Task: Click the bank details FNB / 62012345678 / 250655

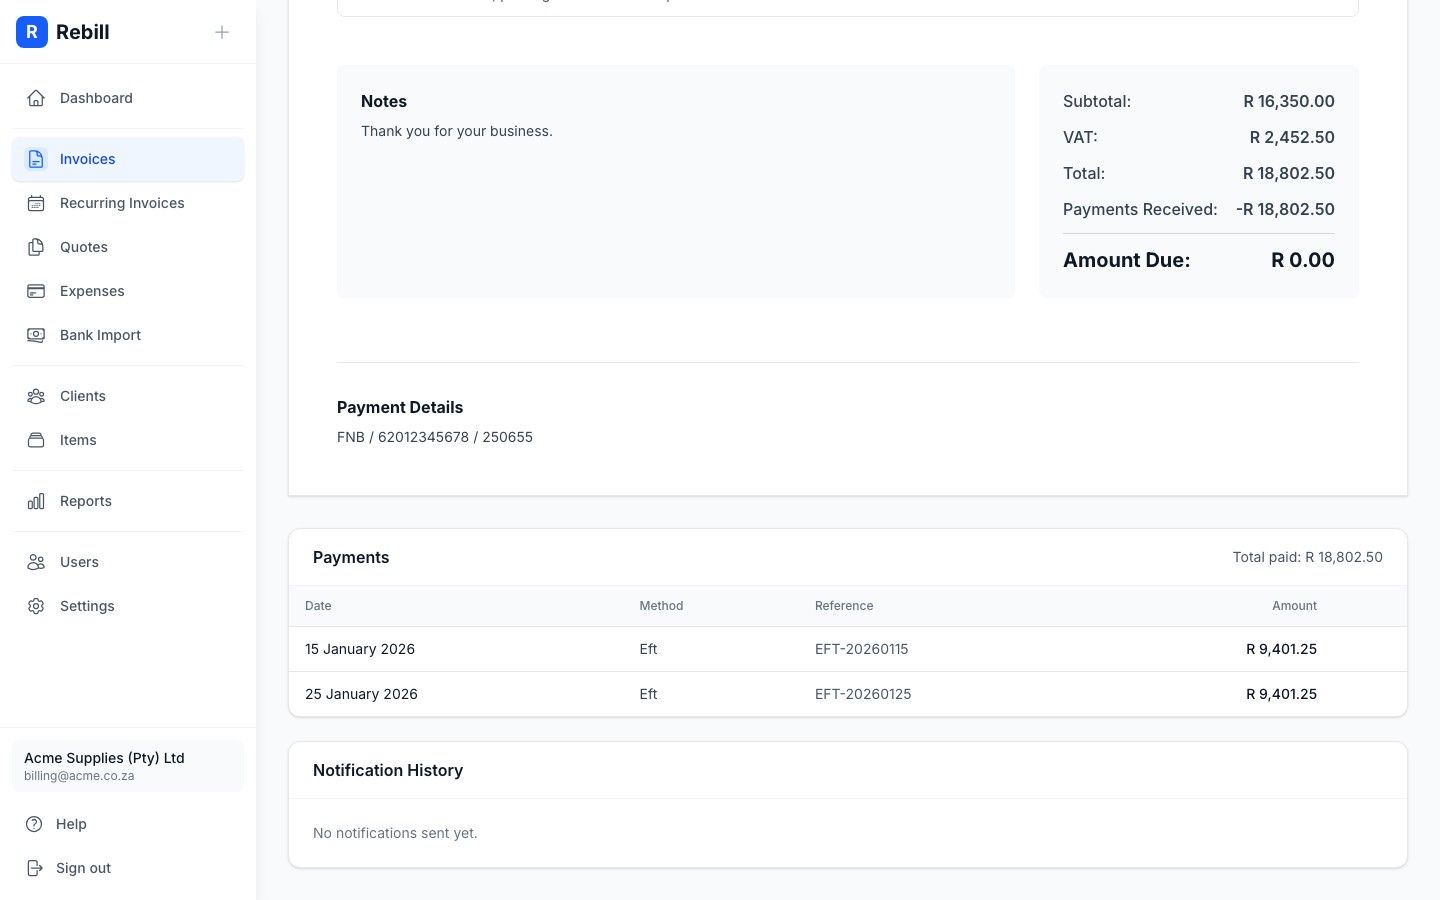Action: coord(435,437)
